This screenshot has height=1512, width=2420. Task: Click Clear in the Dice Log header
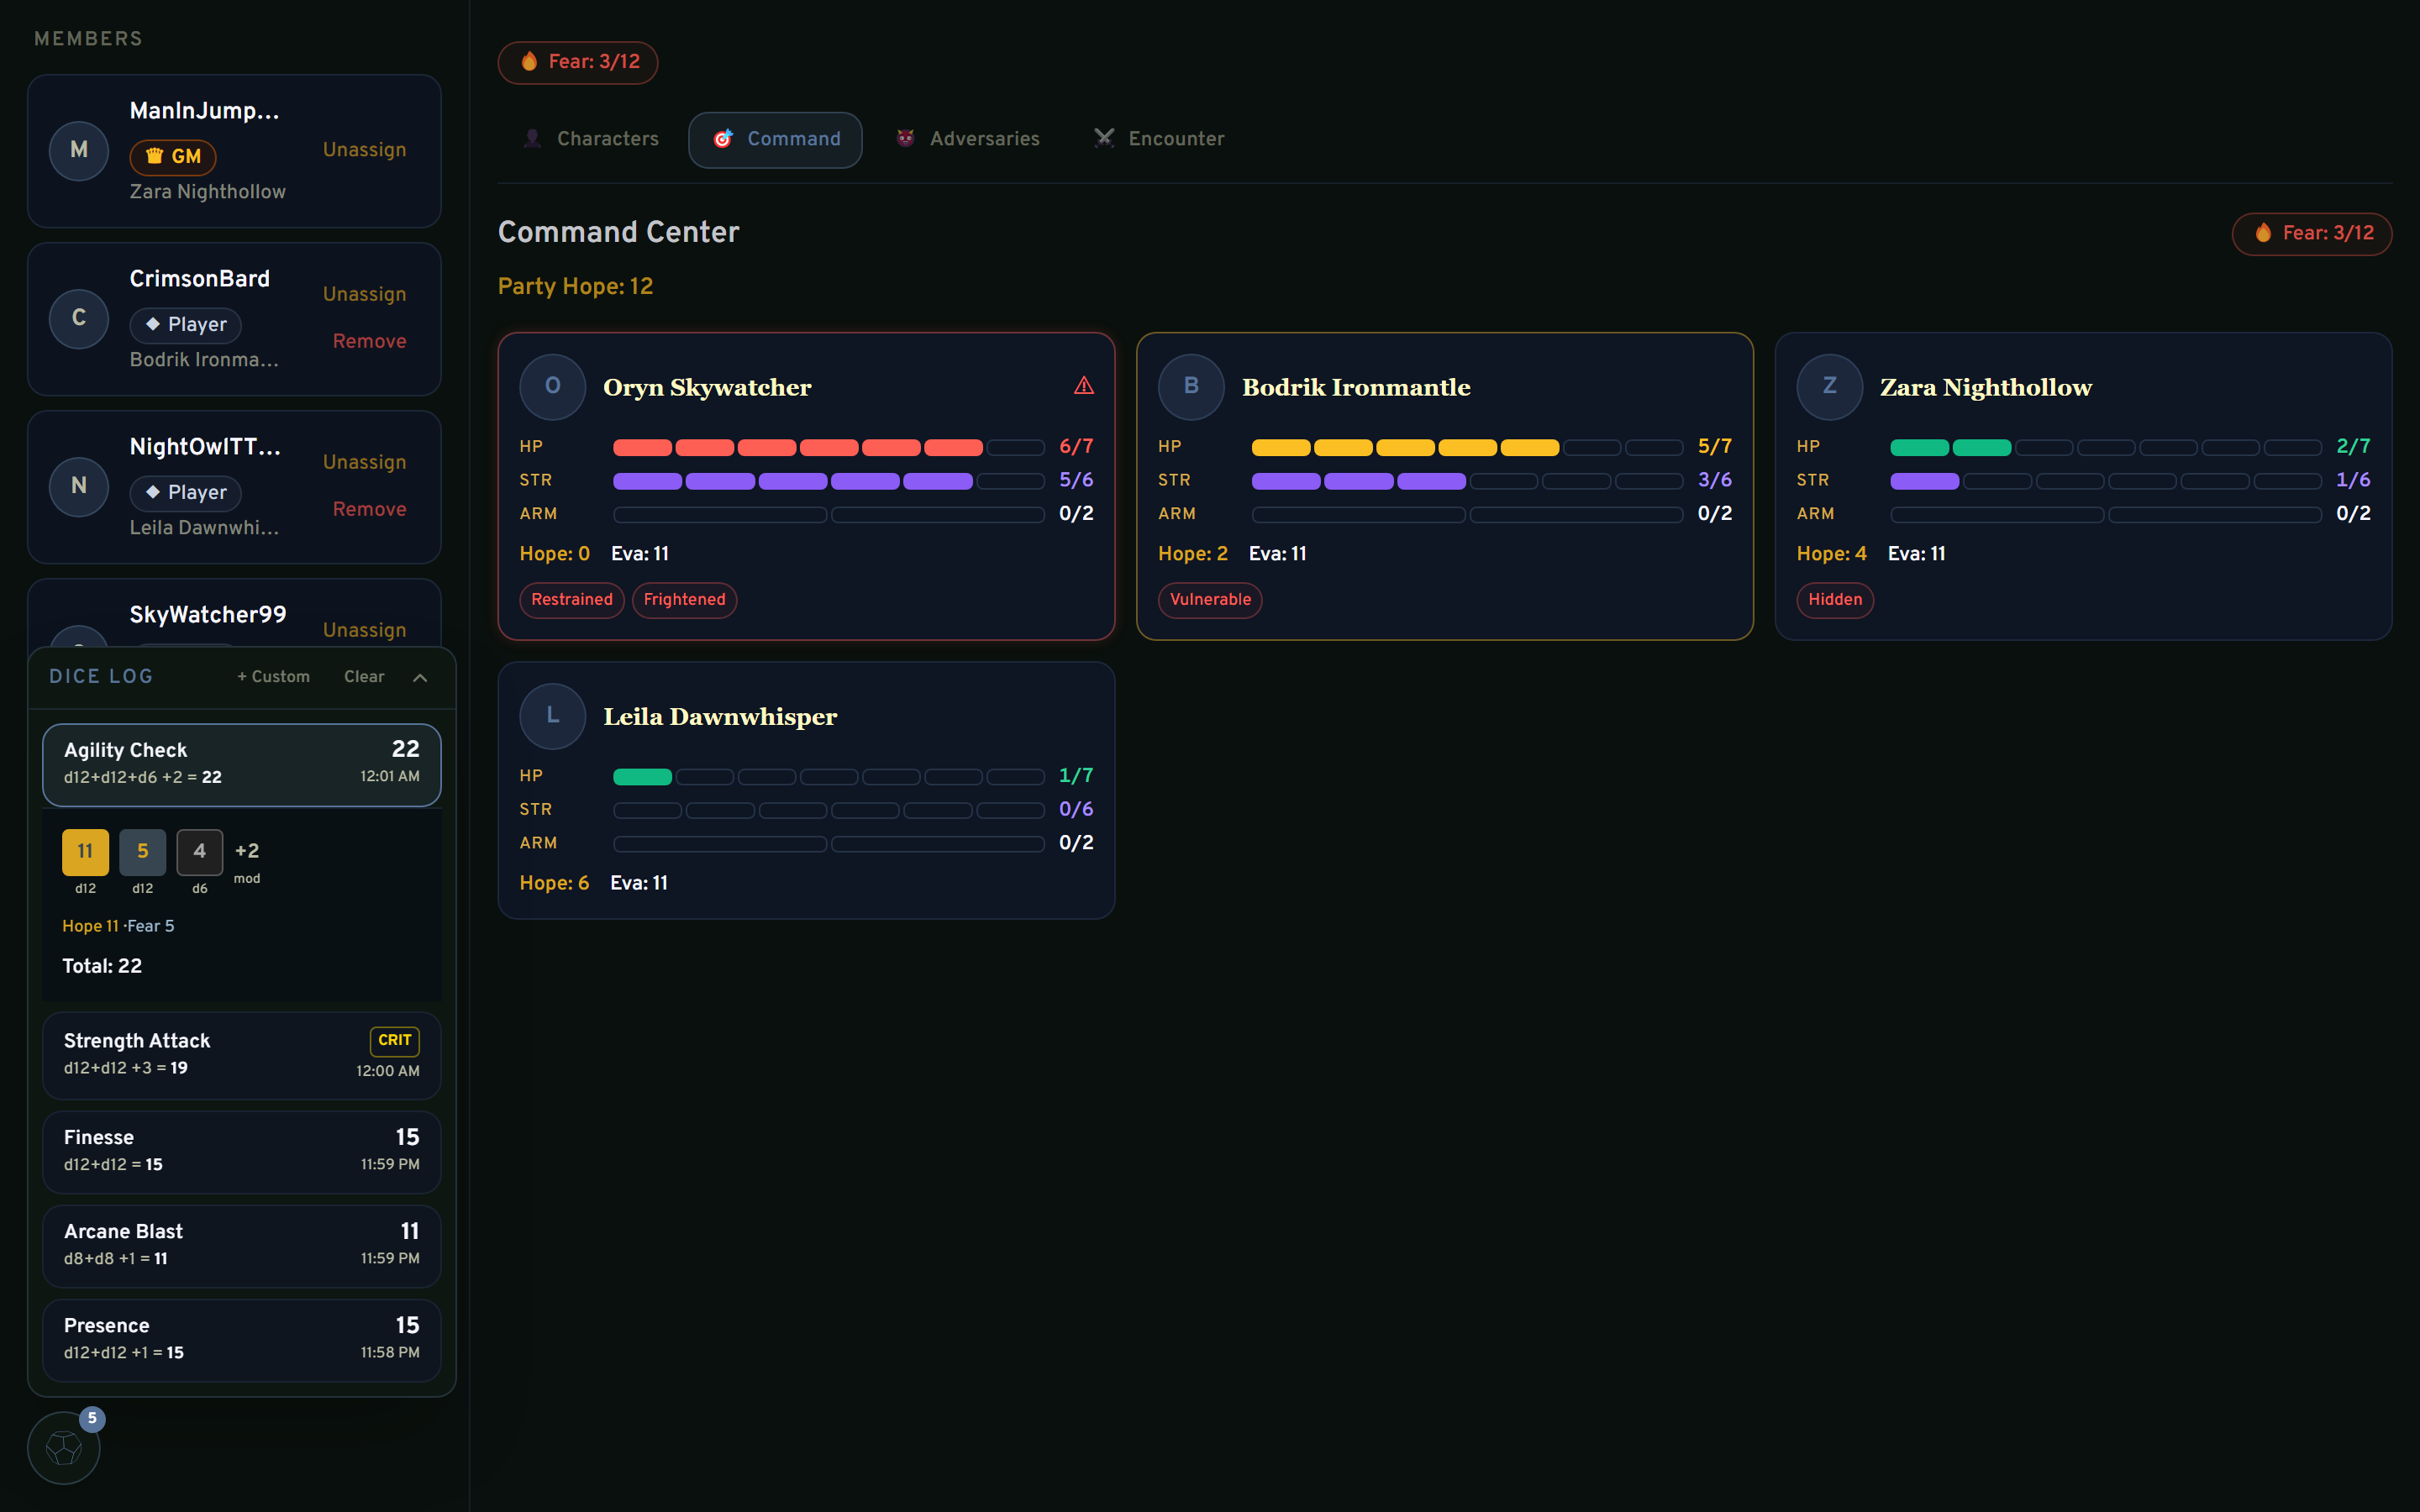[363, 677]
